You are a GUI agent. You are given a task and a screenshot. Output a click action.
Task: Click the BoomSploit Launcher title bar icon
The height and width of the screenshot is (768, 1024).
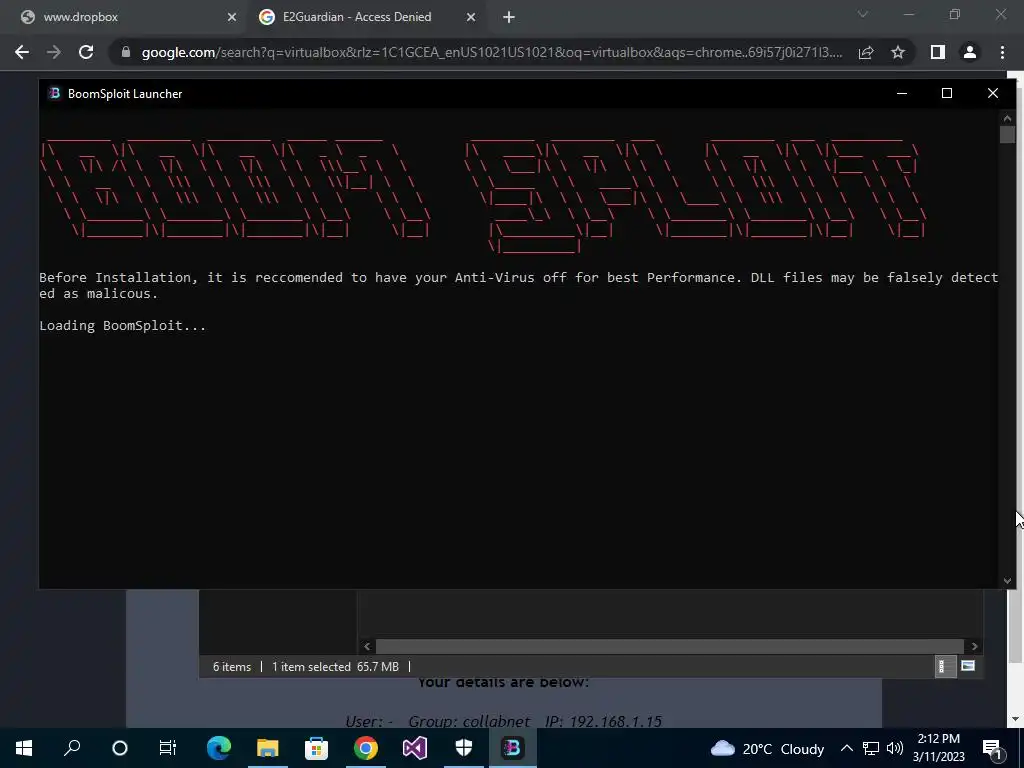point(54,93)
